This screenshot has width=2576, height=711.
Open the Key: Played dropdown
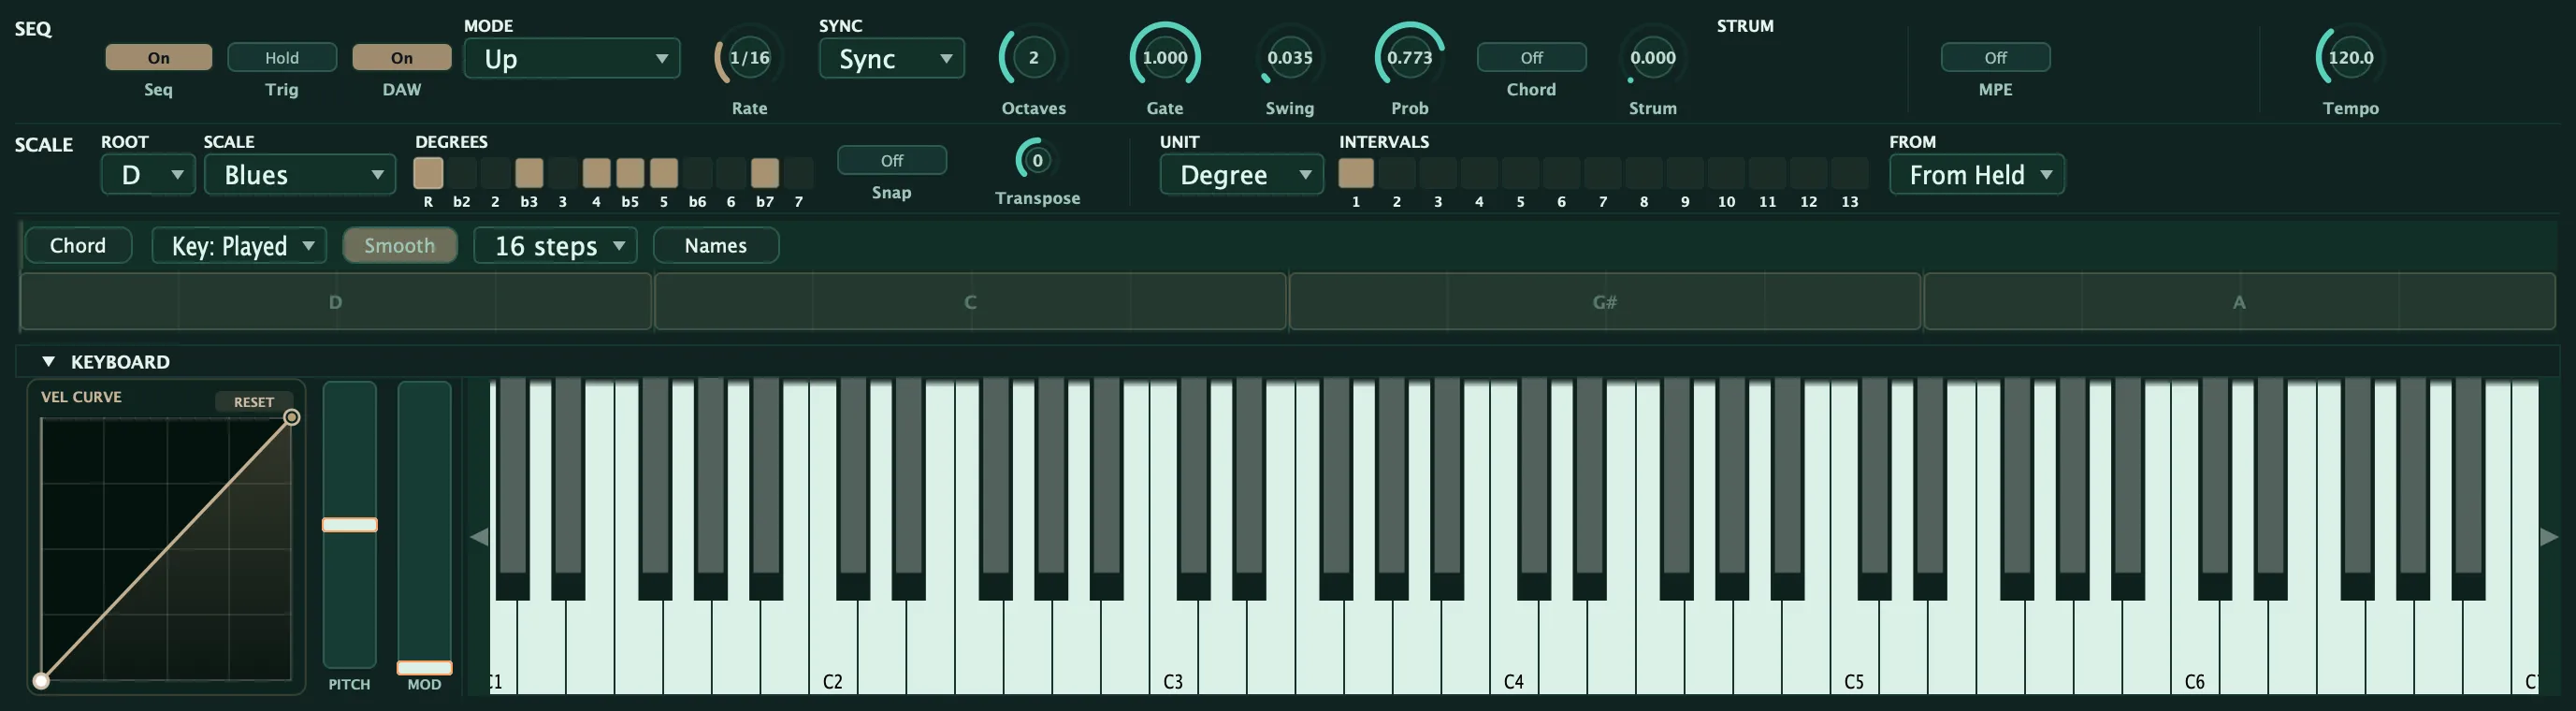tap(239, 245)
